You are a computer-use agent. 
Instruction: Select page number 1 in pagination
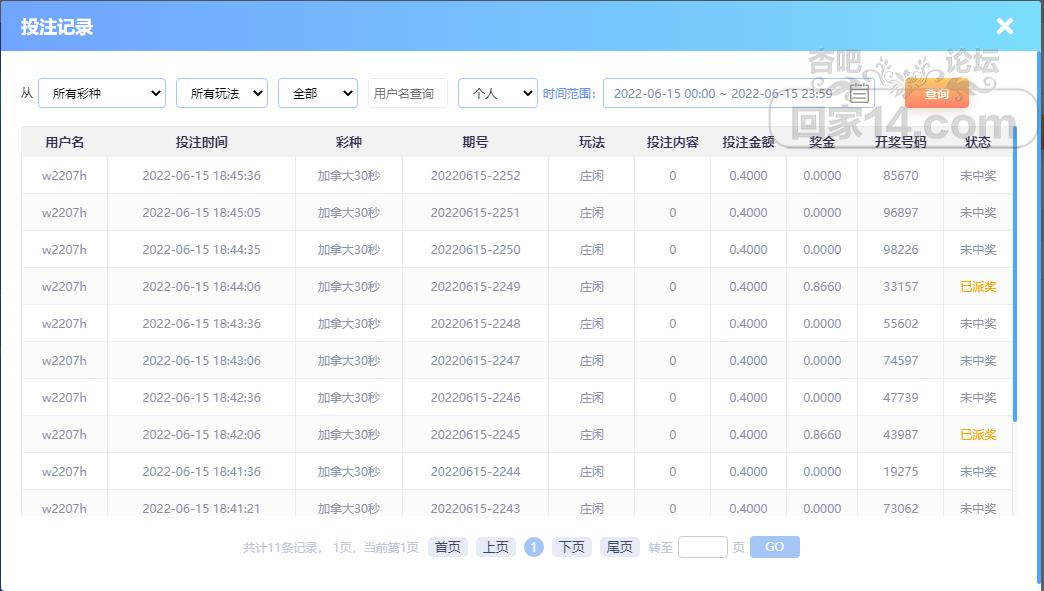coord(534,547)
